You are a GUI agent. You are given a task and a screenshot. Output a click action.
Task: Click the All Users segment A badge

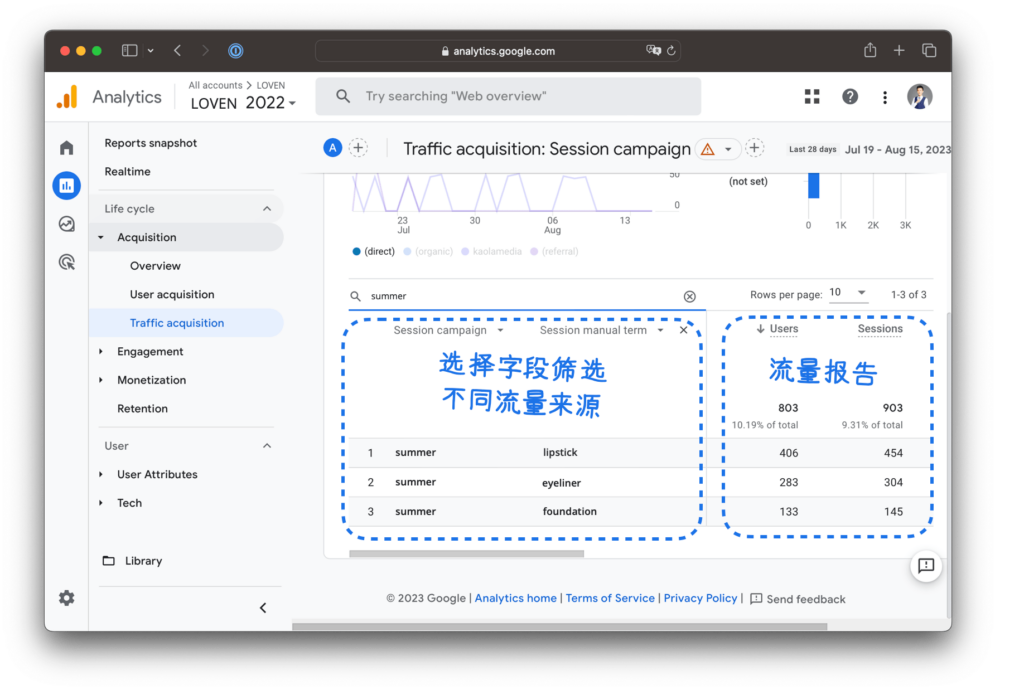click(332, 148)
